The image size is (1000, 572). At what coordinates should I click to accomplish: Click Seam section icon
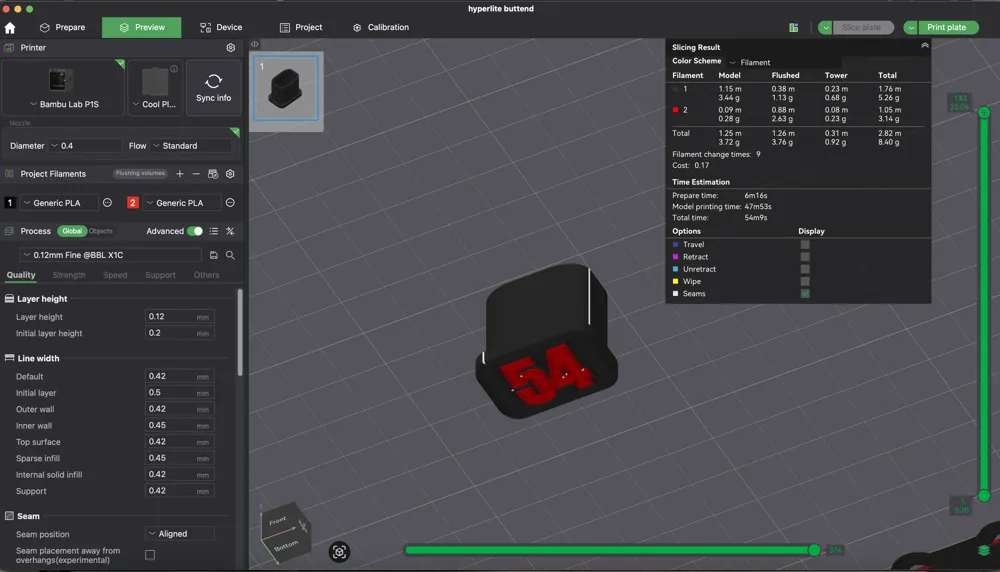pos(10,516)
